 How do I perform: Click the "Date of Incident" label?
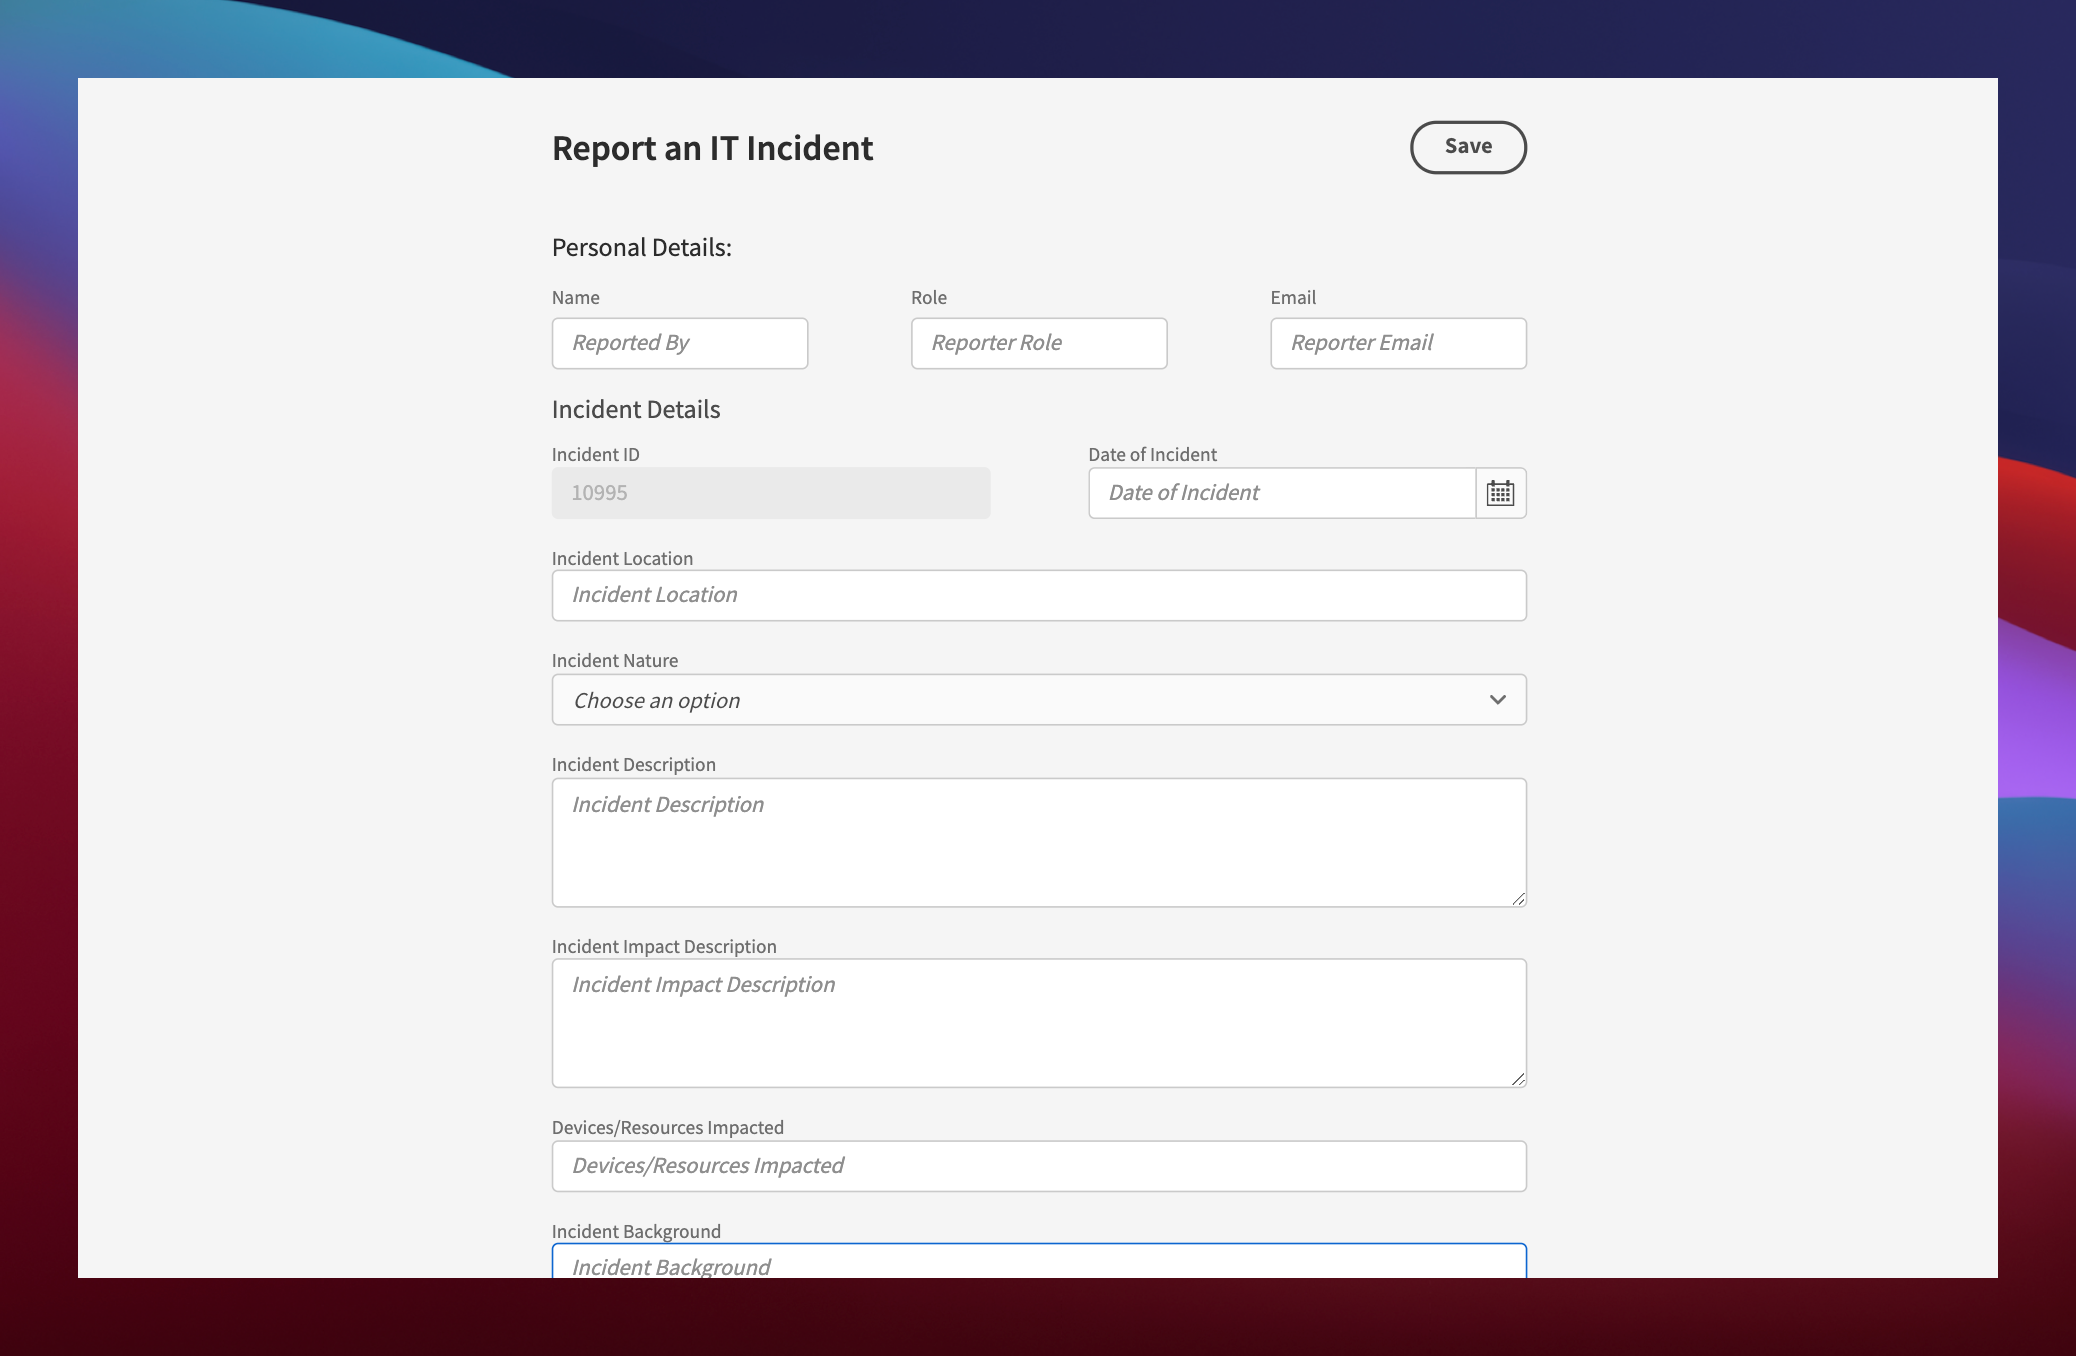click(1152, 454)
